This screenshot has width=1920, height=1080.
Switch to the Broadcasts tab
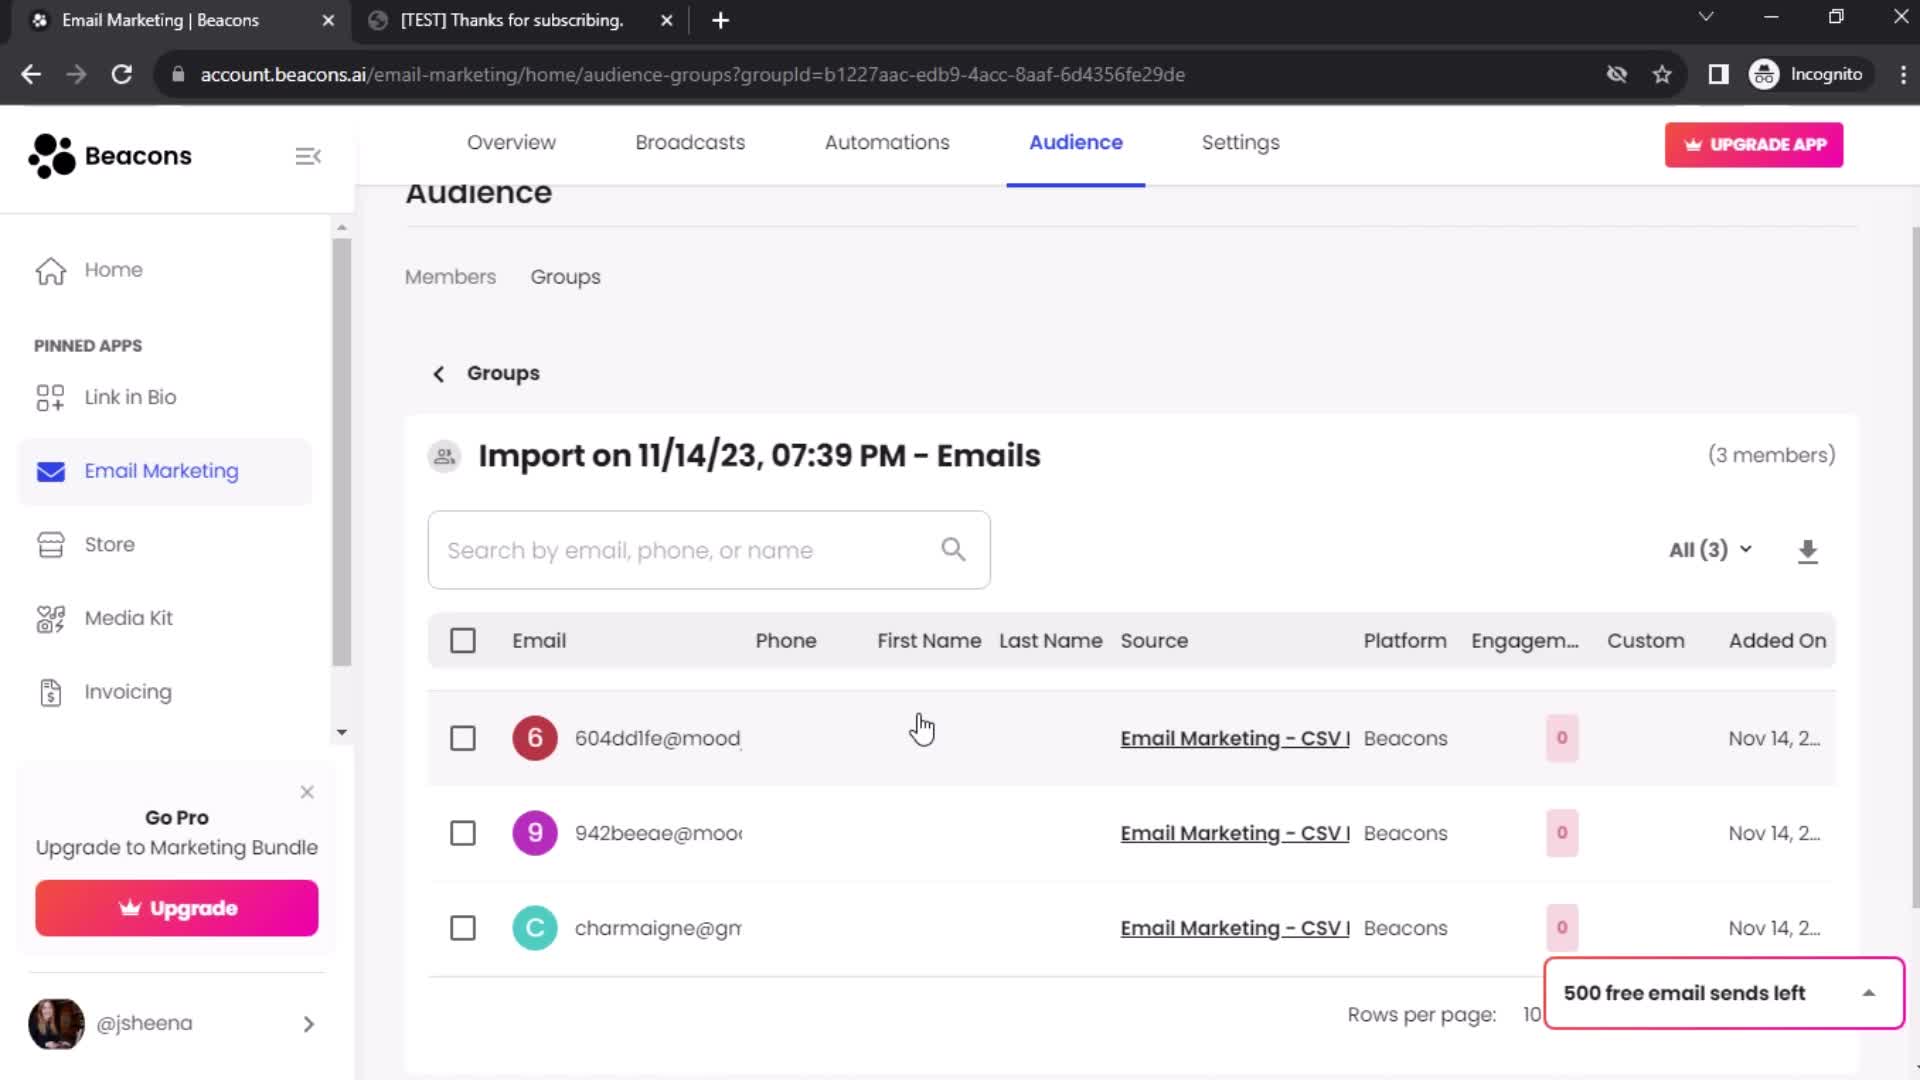coord(690,143)
